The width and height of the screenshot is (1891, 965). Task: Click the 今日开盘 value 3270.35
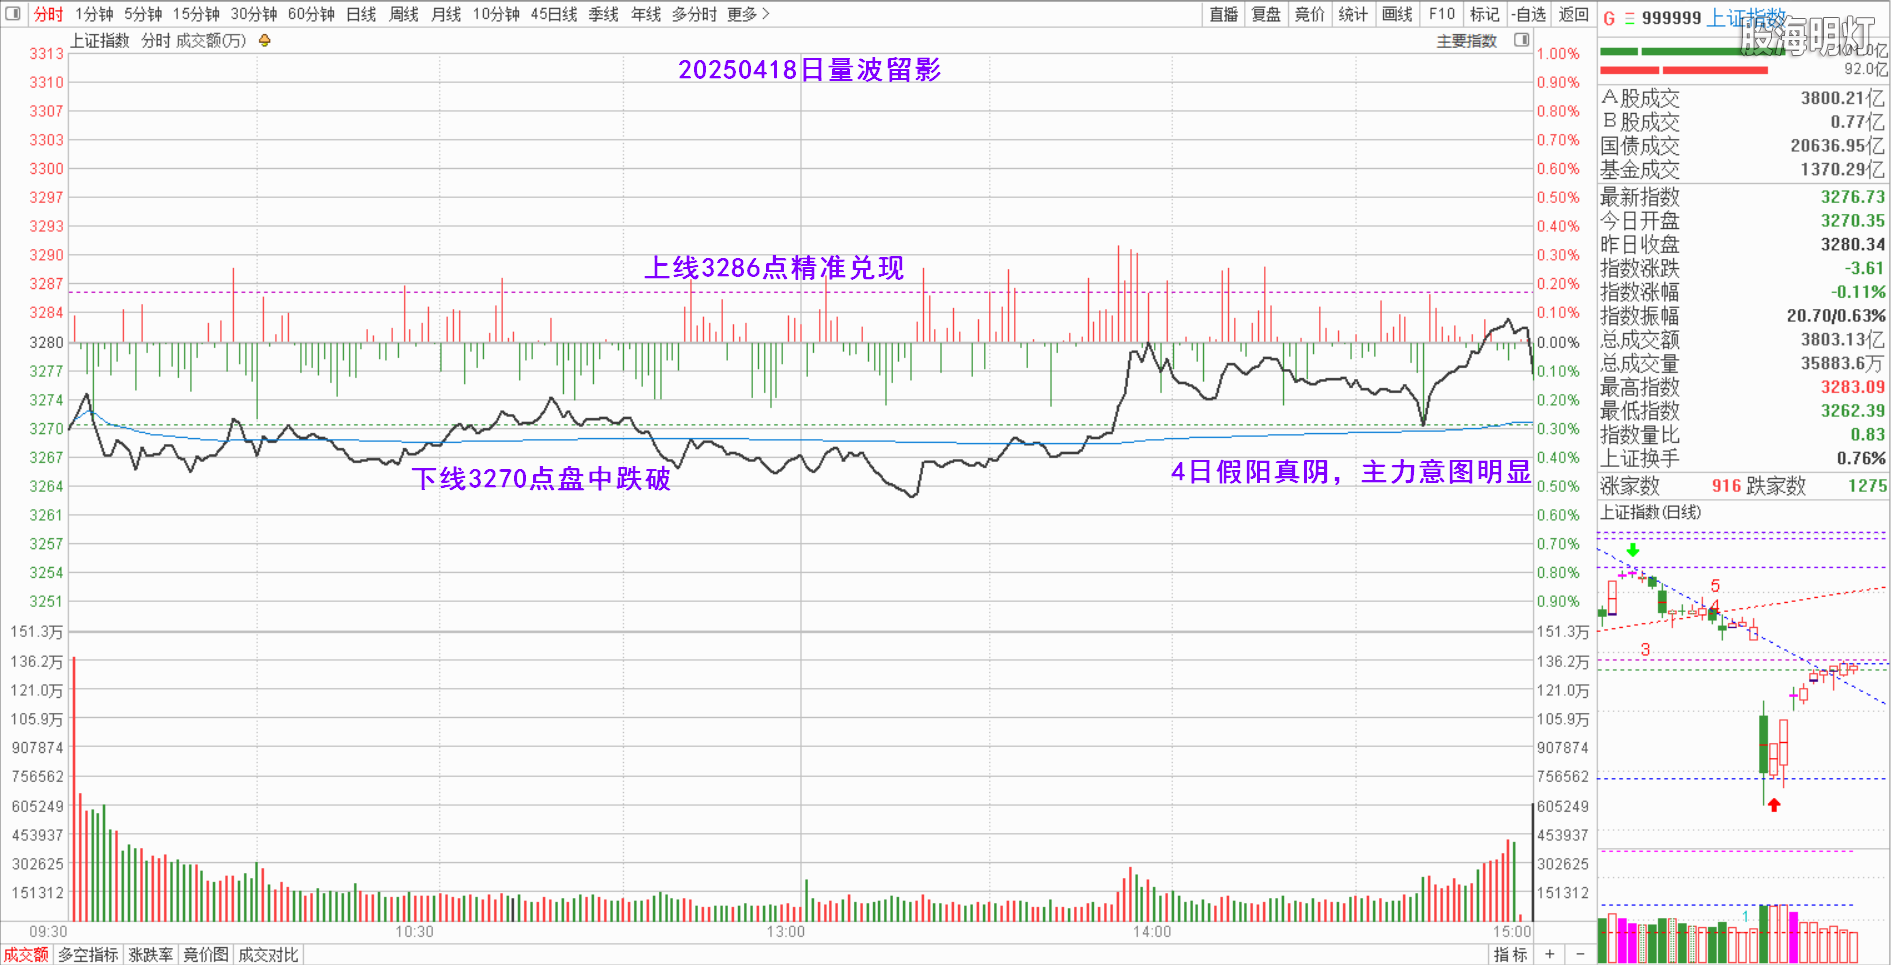(1852, 221)
